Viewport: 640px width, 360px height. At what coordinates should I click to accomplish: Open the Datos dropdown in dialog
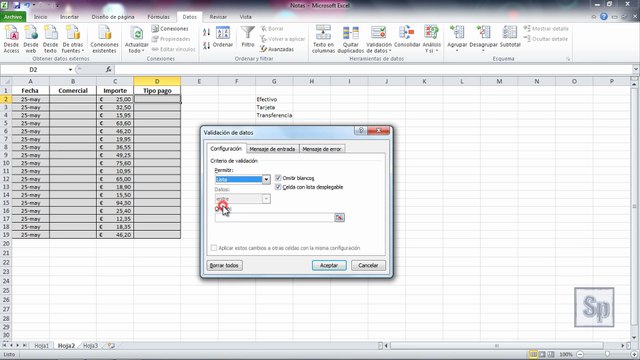click(266, 199)
